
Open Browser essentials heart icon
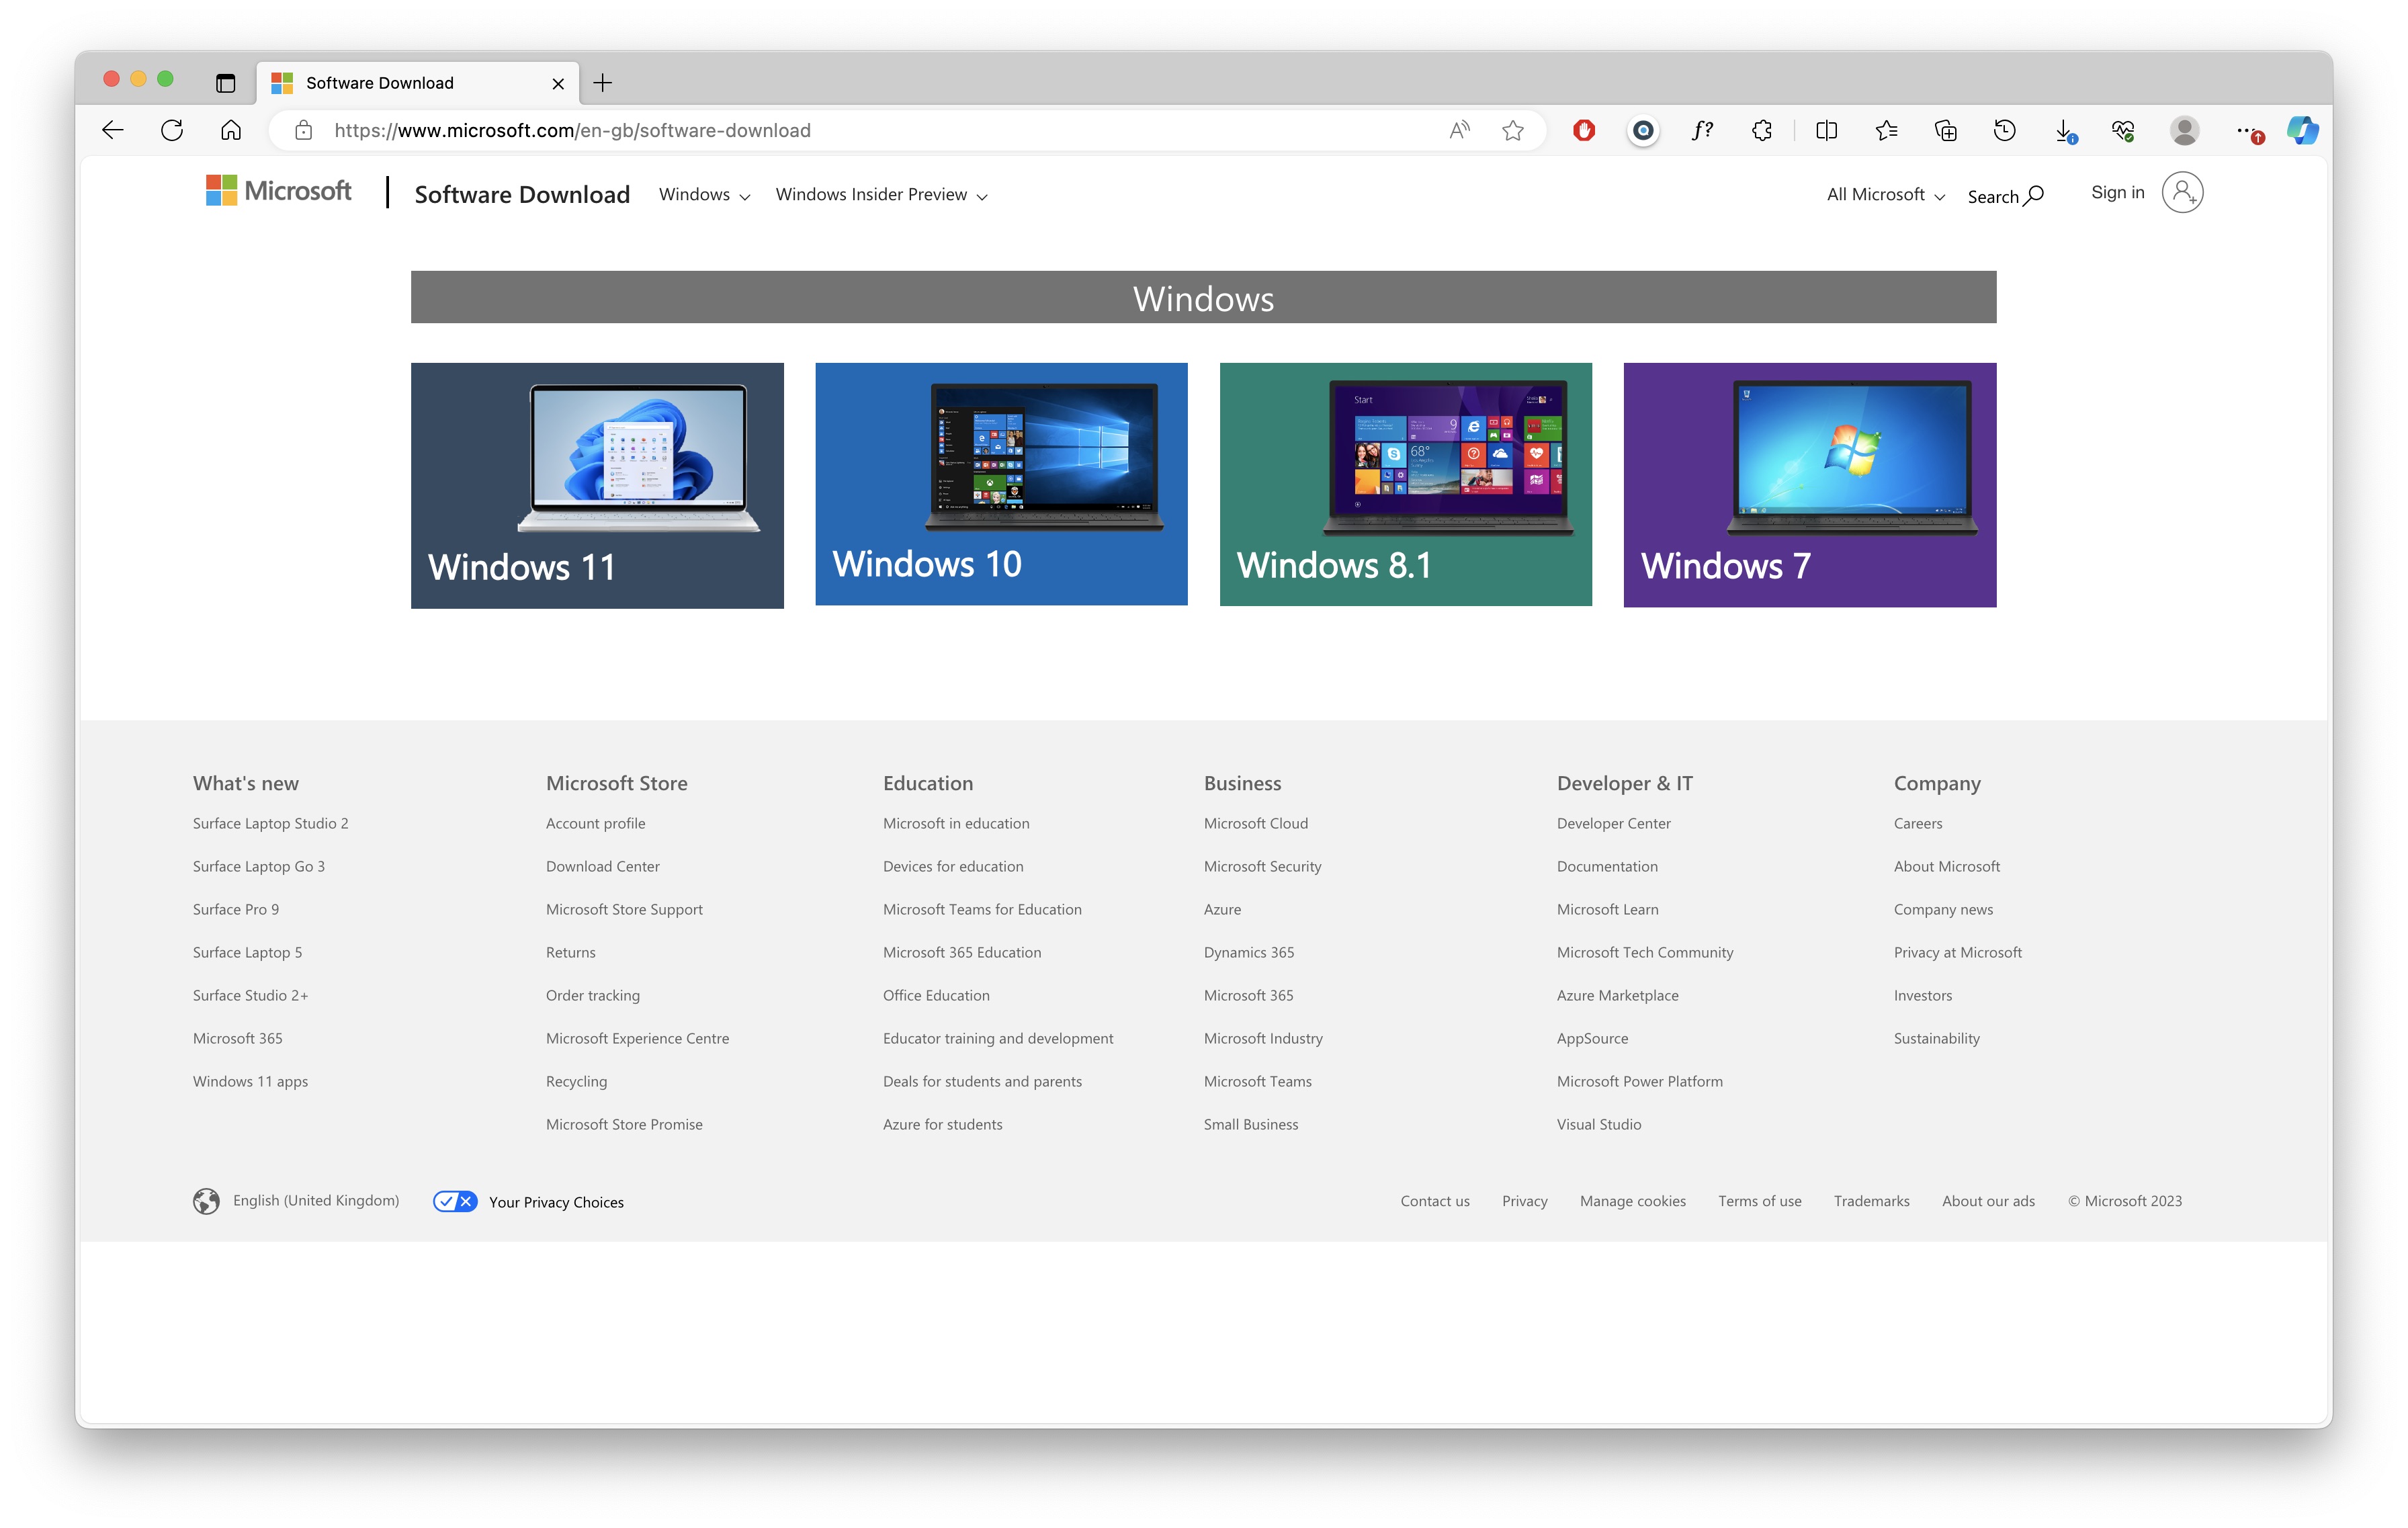tap(2123, 130)
